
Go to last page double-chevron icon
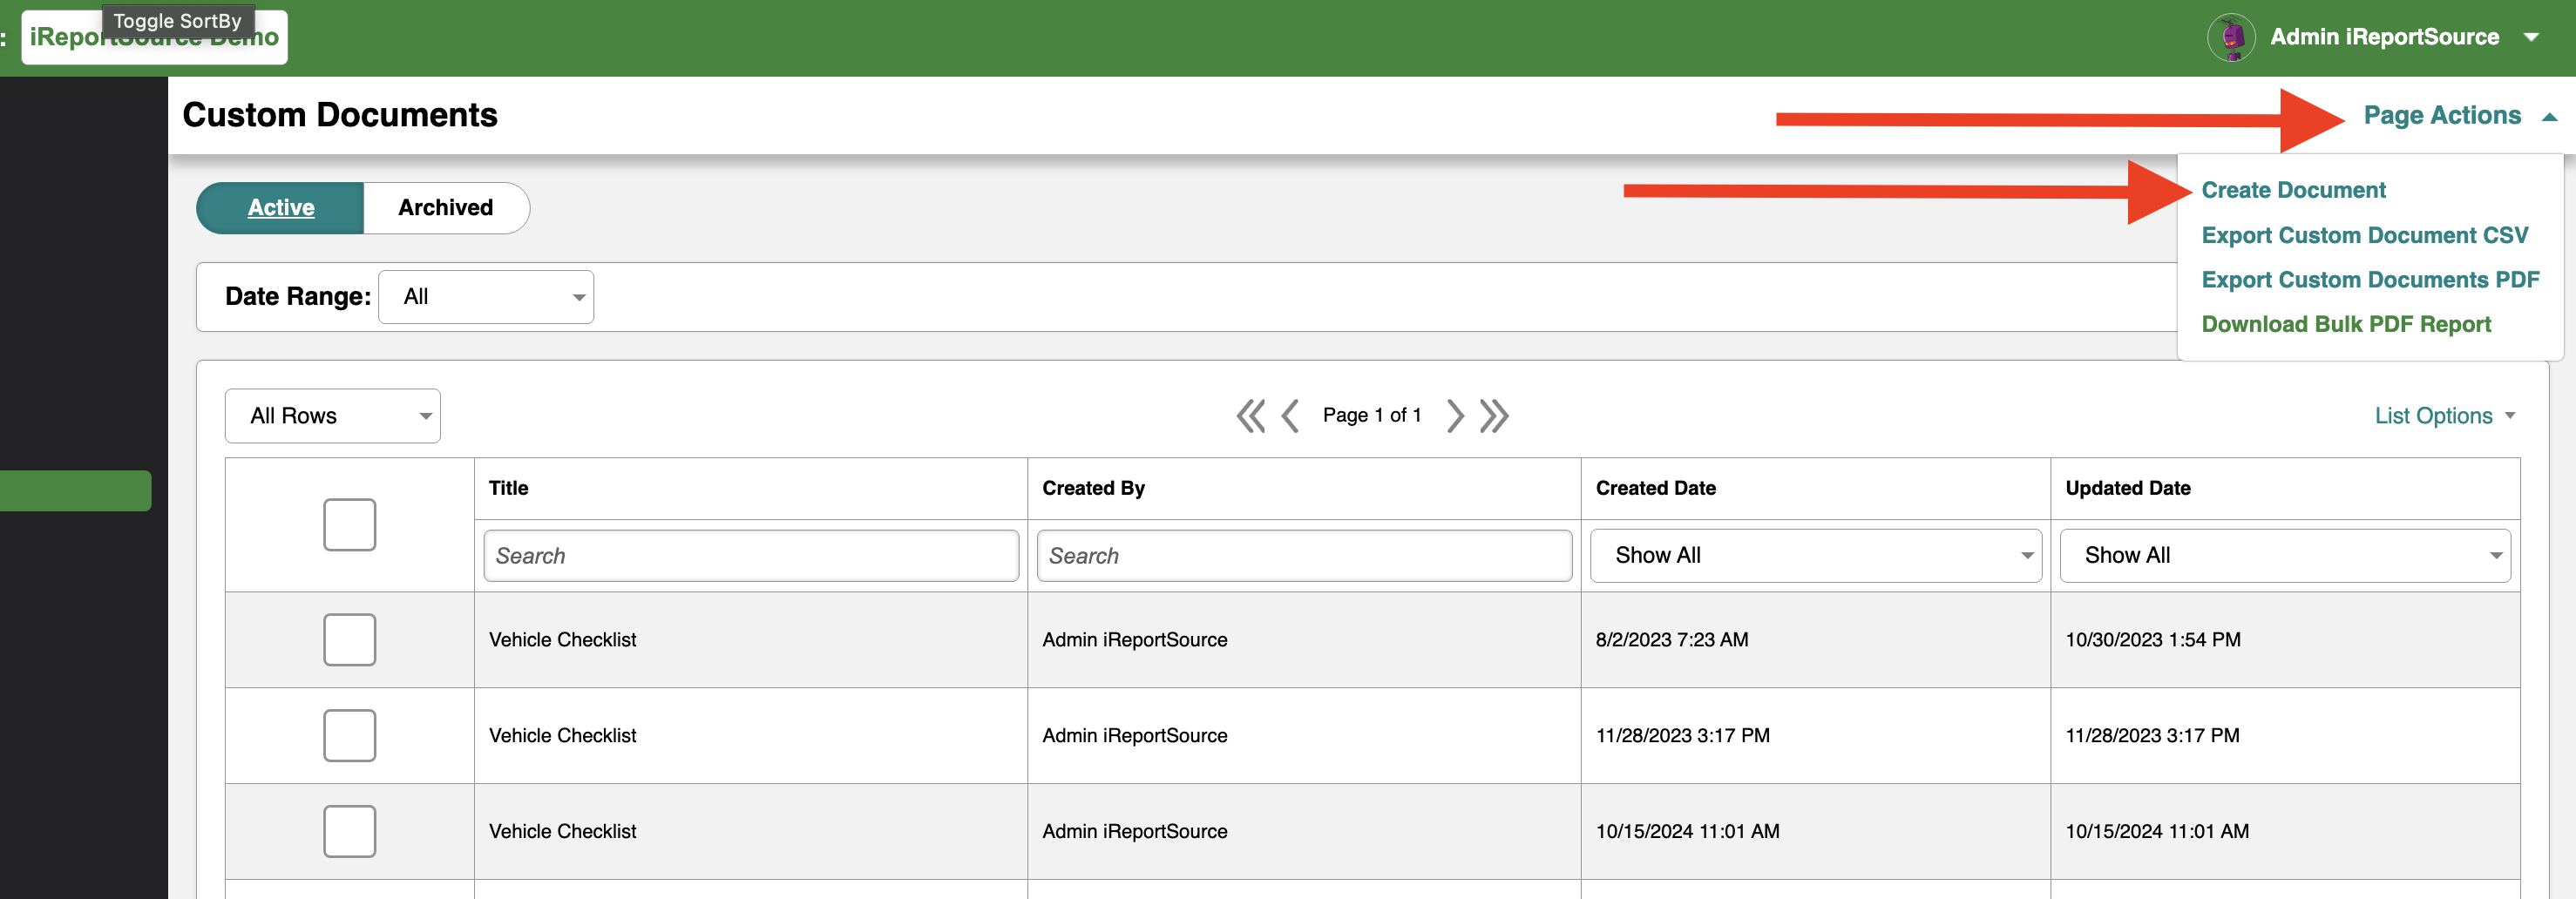[x=1494, y=416]
